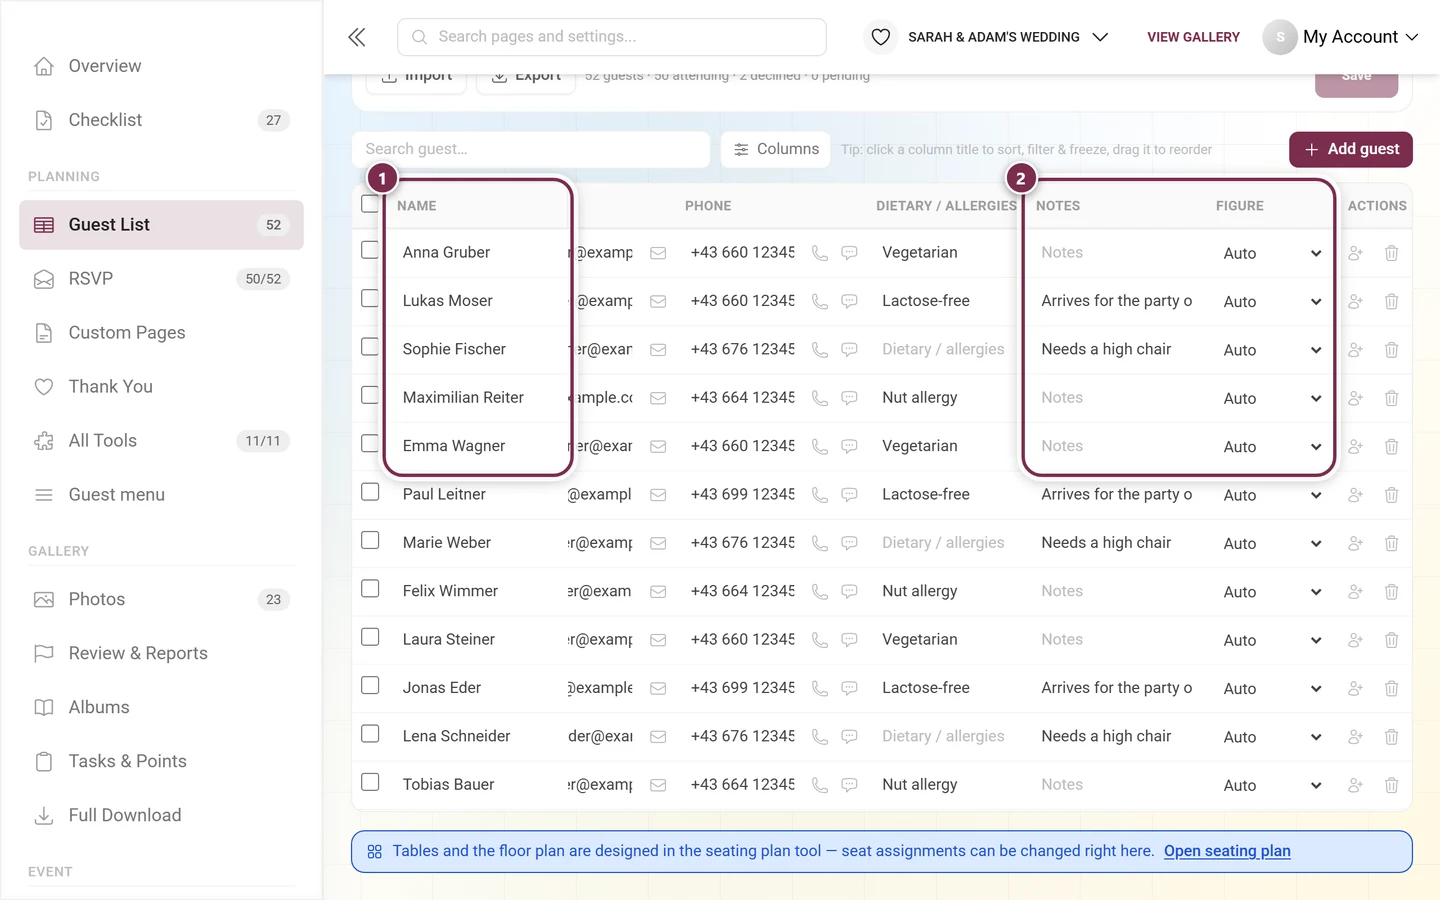This screenshot has width=1440, height=900.
Task: Click the heart icon beside wedding title
Action: click(x=881, y=37)
